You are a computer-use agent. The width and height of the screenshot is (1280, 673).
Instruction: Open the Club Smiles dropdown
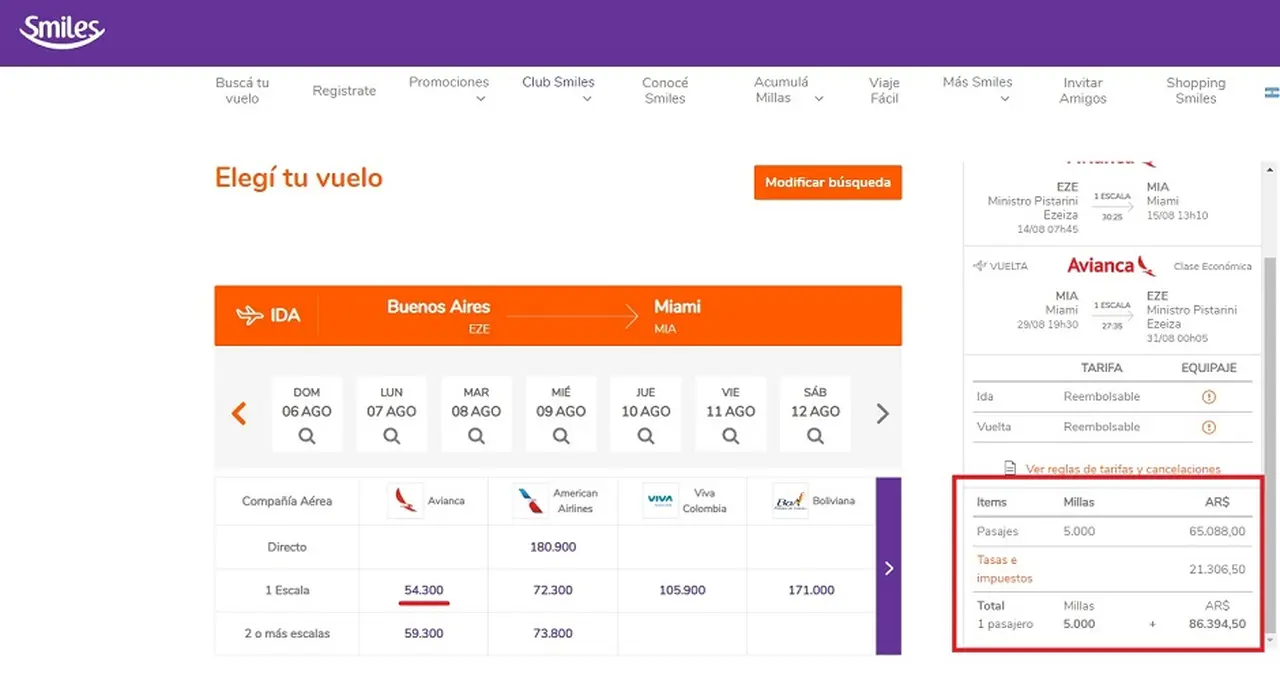click(558, 89)
